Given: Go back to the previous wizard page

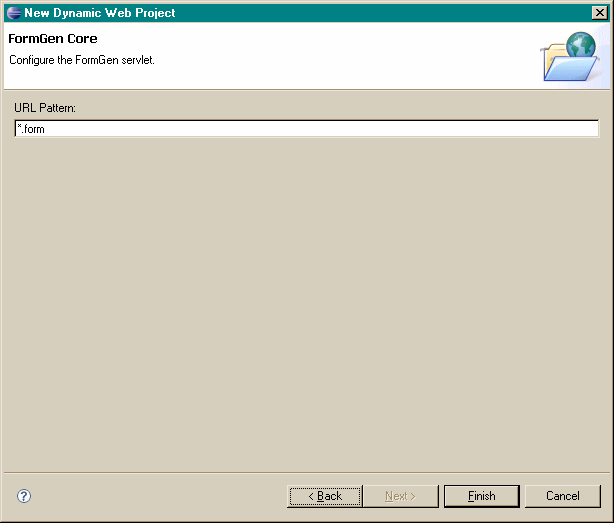Looking at the screenshot, I should point(325,496).
